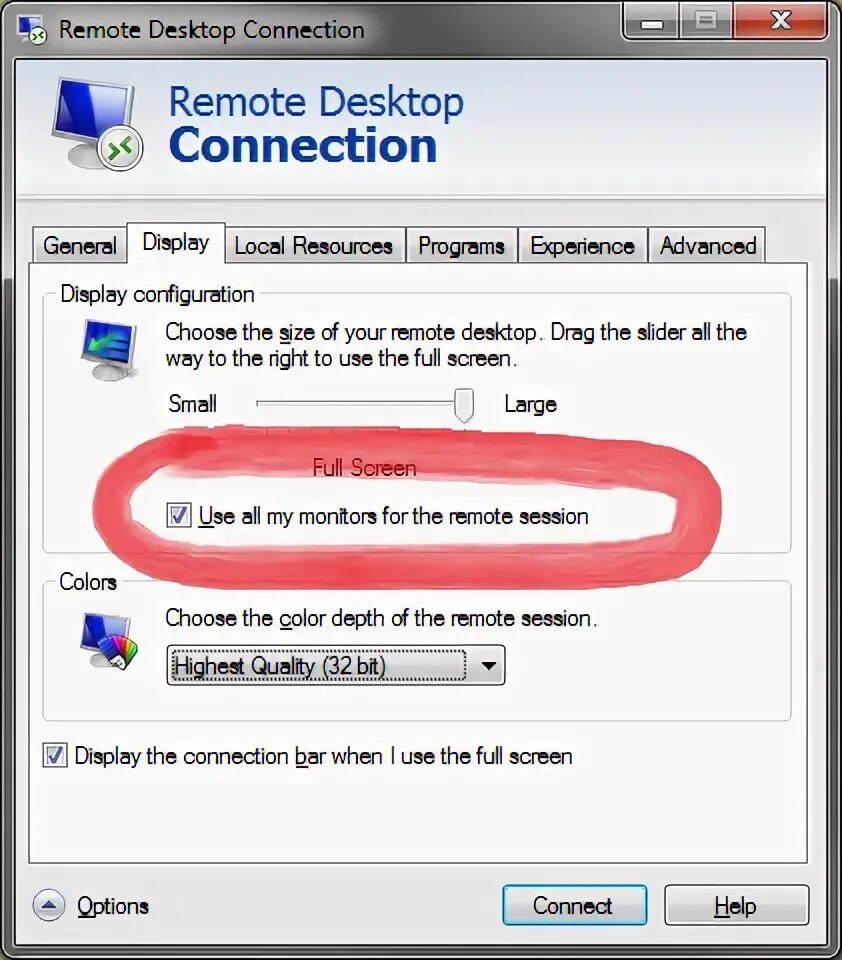The height and width of the screenshot is (960, 842).
Task: Minimize the Remote Desktop Connection window
Action: (x=652, y=23)
